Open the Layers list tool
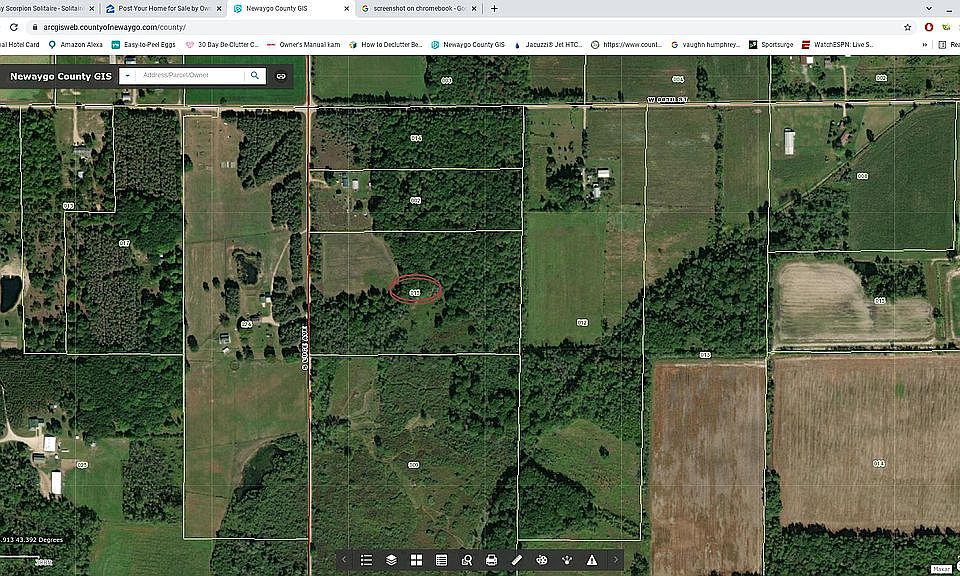 391,560
